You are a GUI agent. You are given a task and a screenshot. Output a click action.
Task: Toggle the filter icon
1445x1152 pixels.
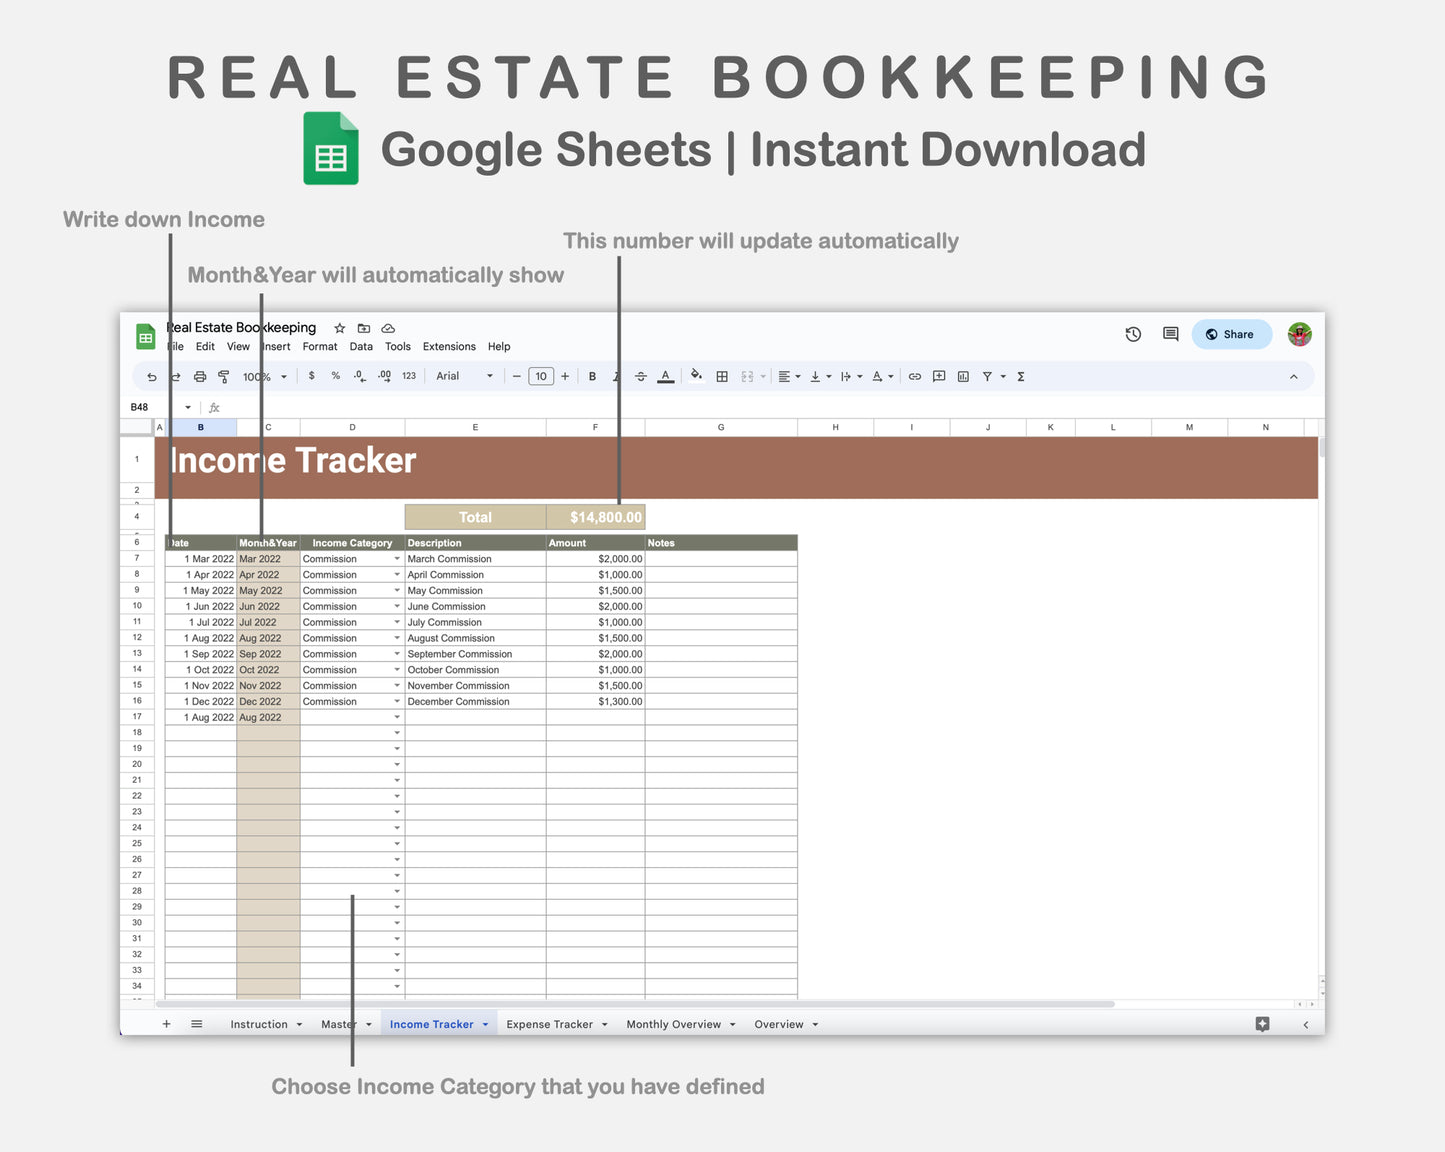click(988, 376)
